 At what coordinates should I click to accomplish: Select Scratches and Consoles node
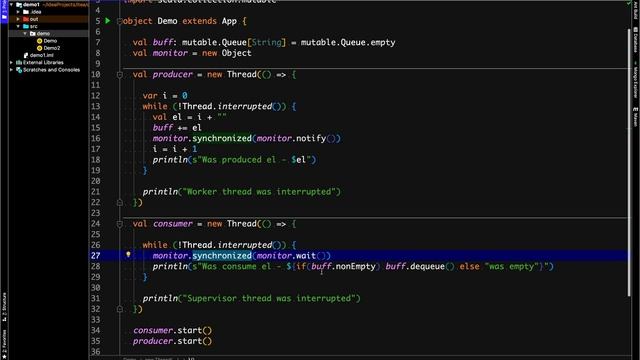pos(51,70)
